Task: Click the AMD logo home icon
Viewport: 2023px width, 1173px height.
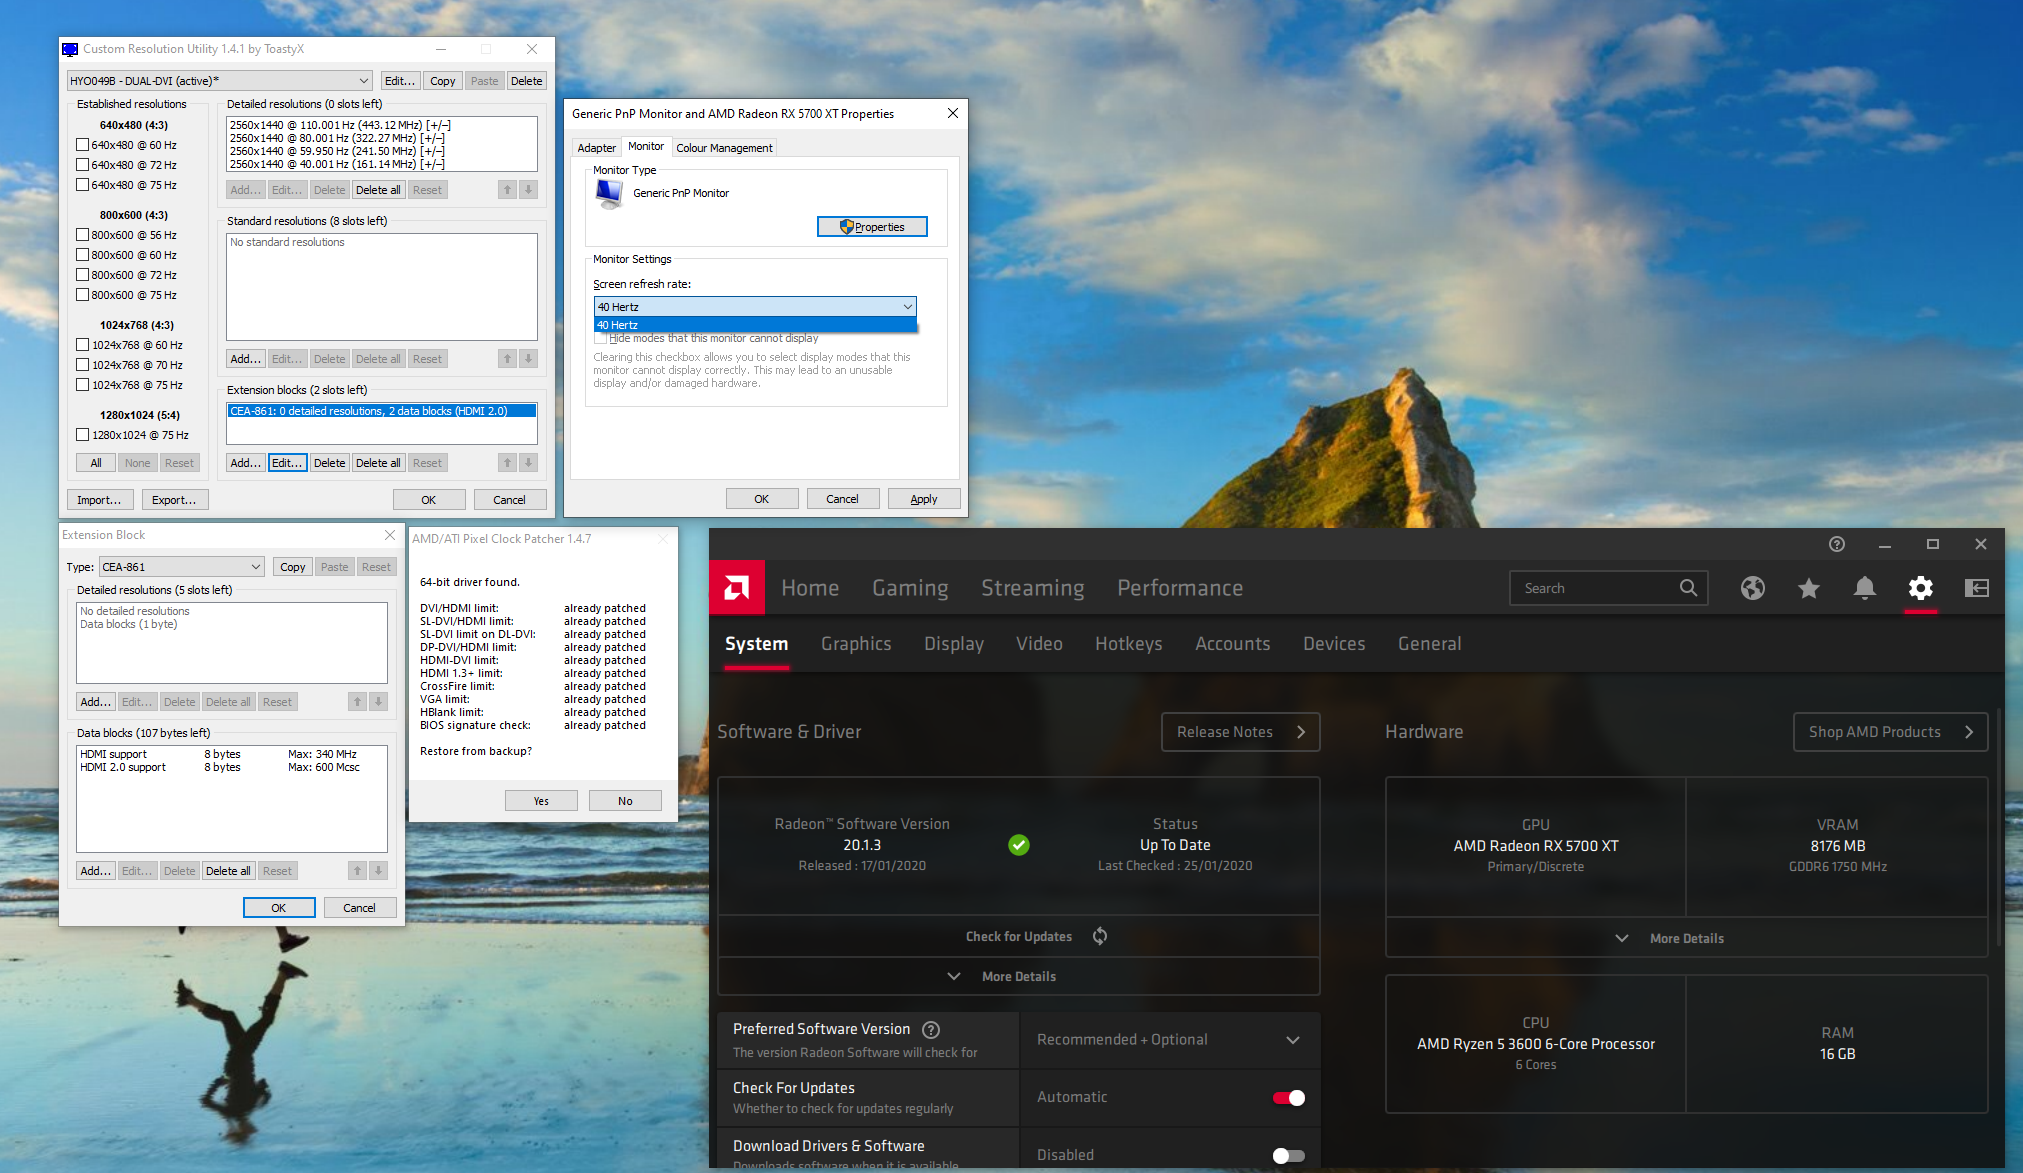Action: [x=737, y=588]
